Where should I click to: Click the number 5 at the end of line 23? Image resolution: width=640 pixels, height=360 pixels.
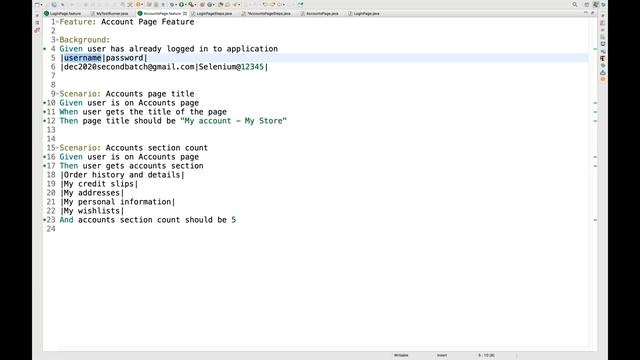point(233,220)
